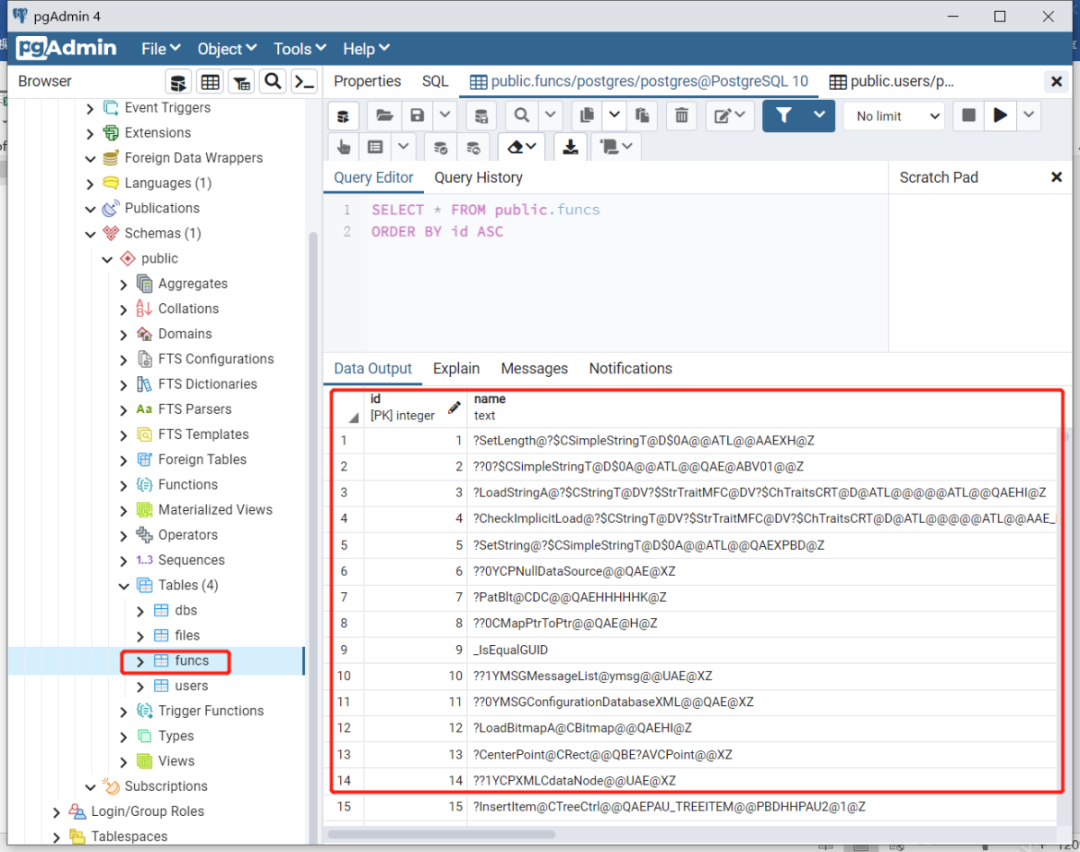Click the Delete rows trash icon
The height and width of the screenshot is (852, 1080).
pos(681,115)
